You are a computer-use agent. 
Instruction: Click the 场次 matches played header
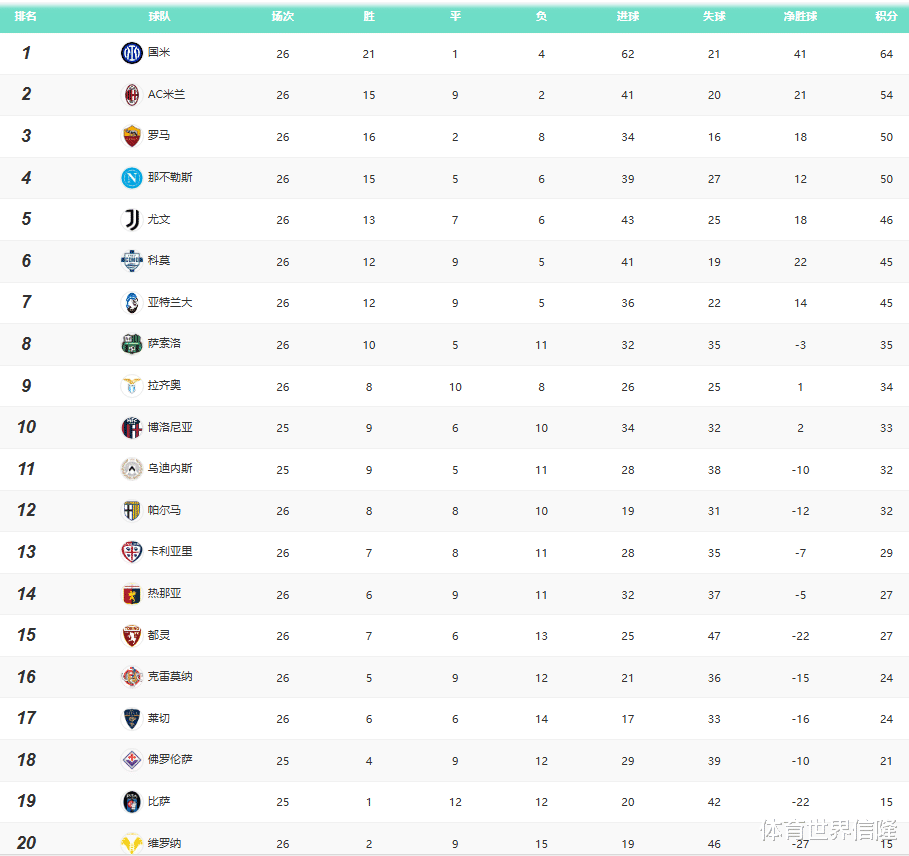tap(282, 17)
